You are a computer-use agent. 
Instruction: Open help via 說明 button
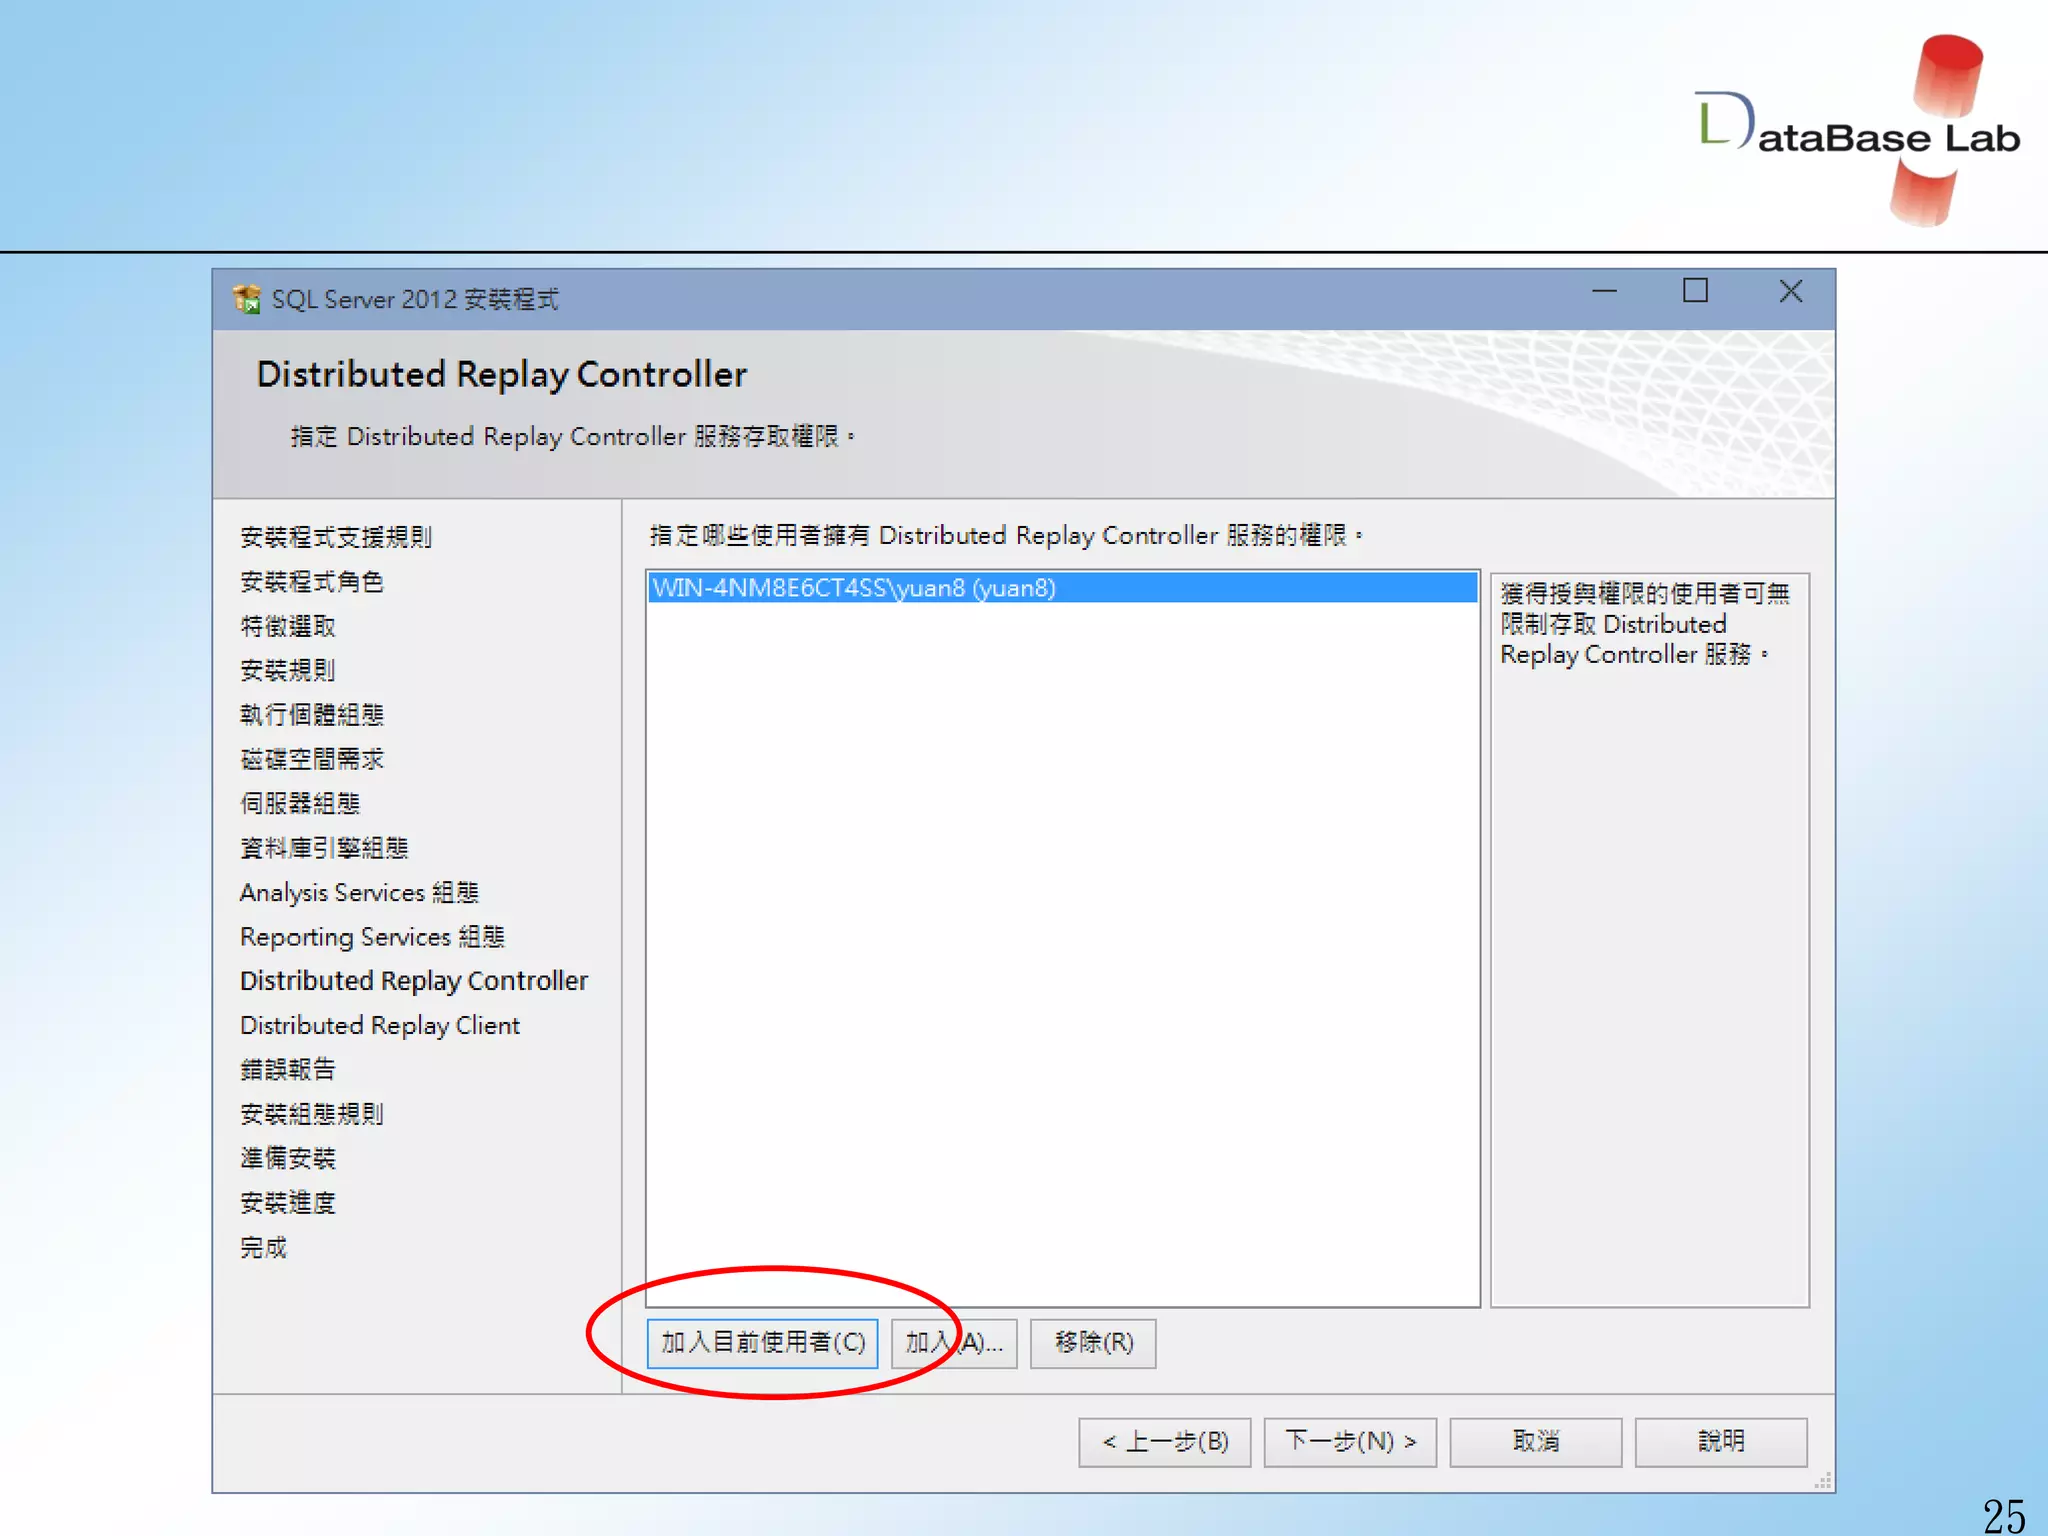[1721, 1442]
